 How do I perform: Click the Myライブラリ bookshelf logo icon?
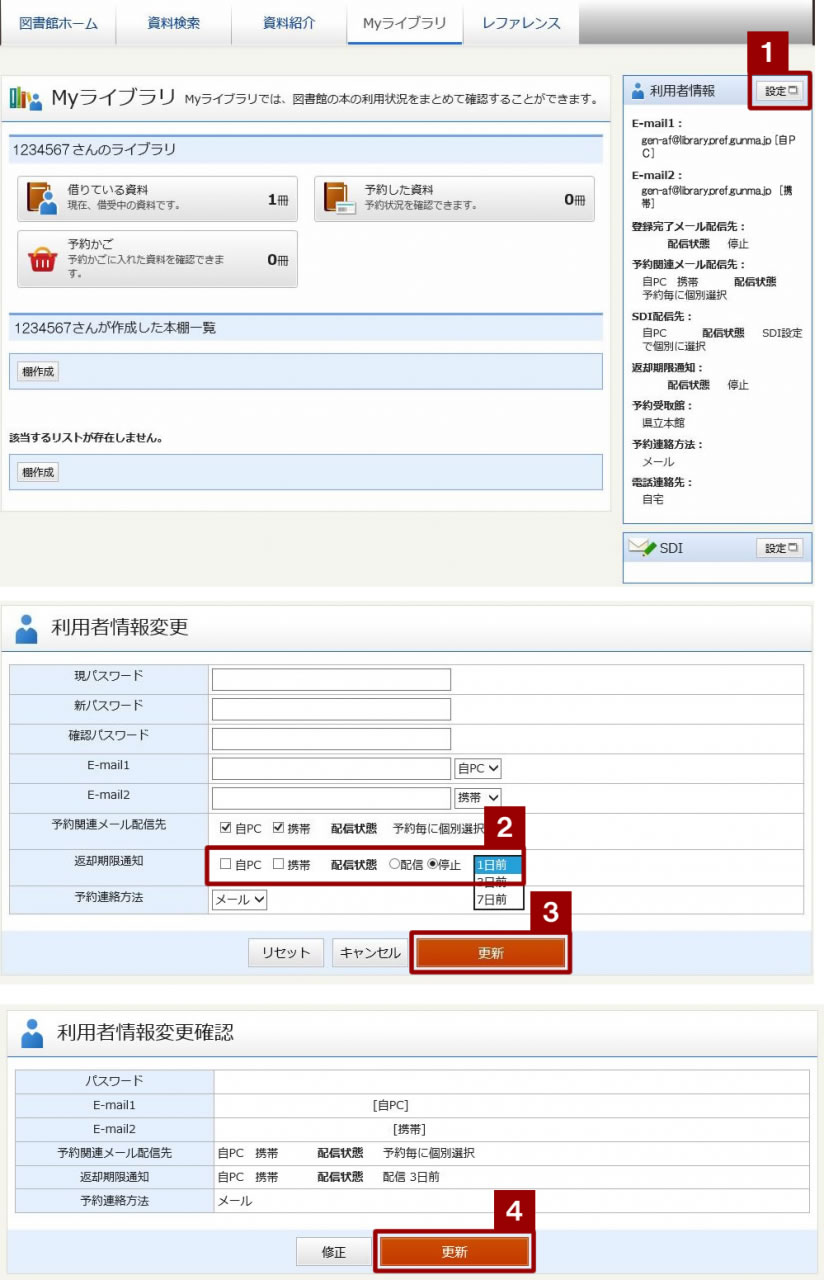click(x=26, y=98)
